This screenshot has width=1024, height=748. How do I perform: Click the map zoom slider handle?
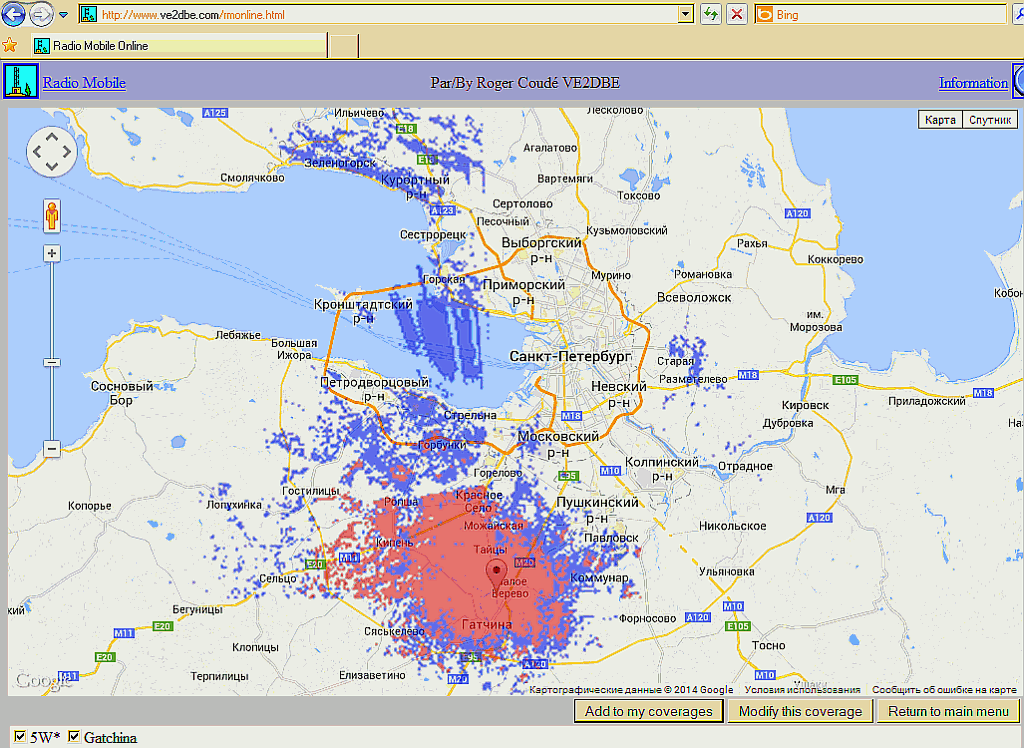pos(52,362)
